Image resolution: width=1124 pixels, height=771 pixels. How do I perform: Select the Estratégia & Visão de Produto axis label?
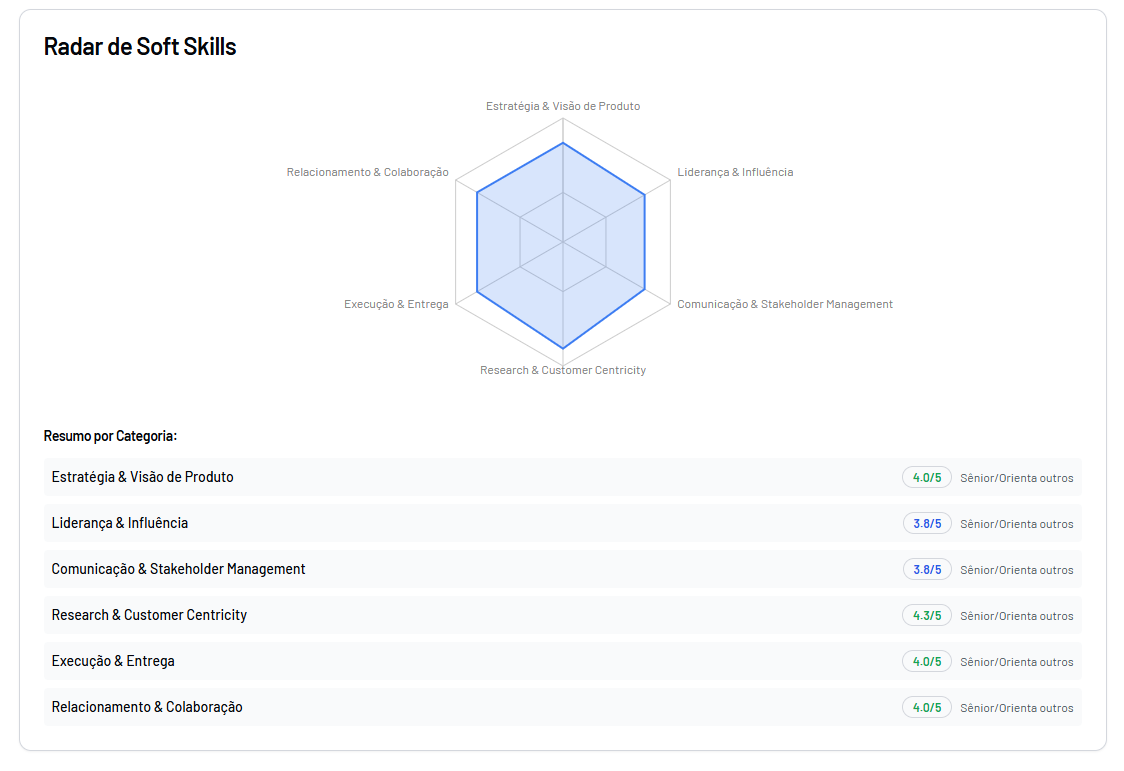point(563,106)
